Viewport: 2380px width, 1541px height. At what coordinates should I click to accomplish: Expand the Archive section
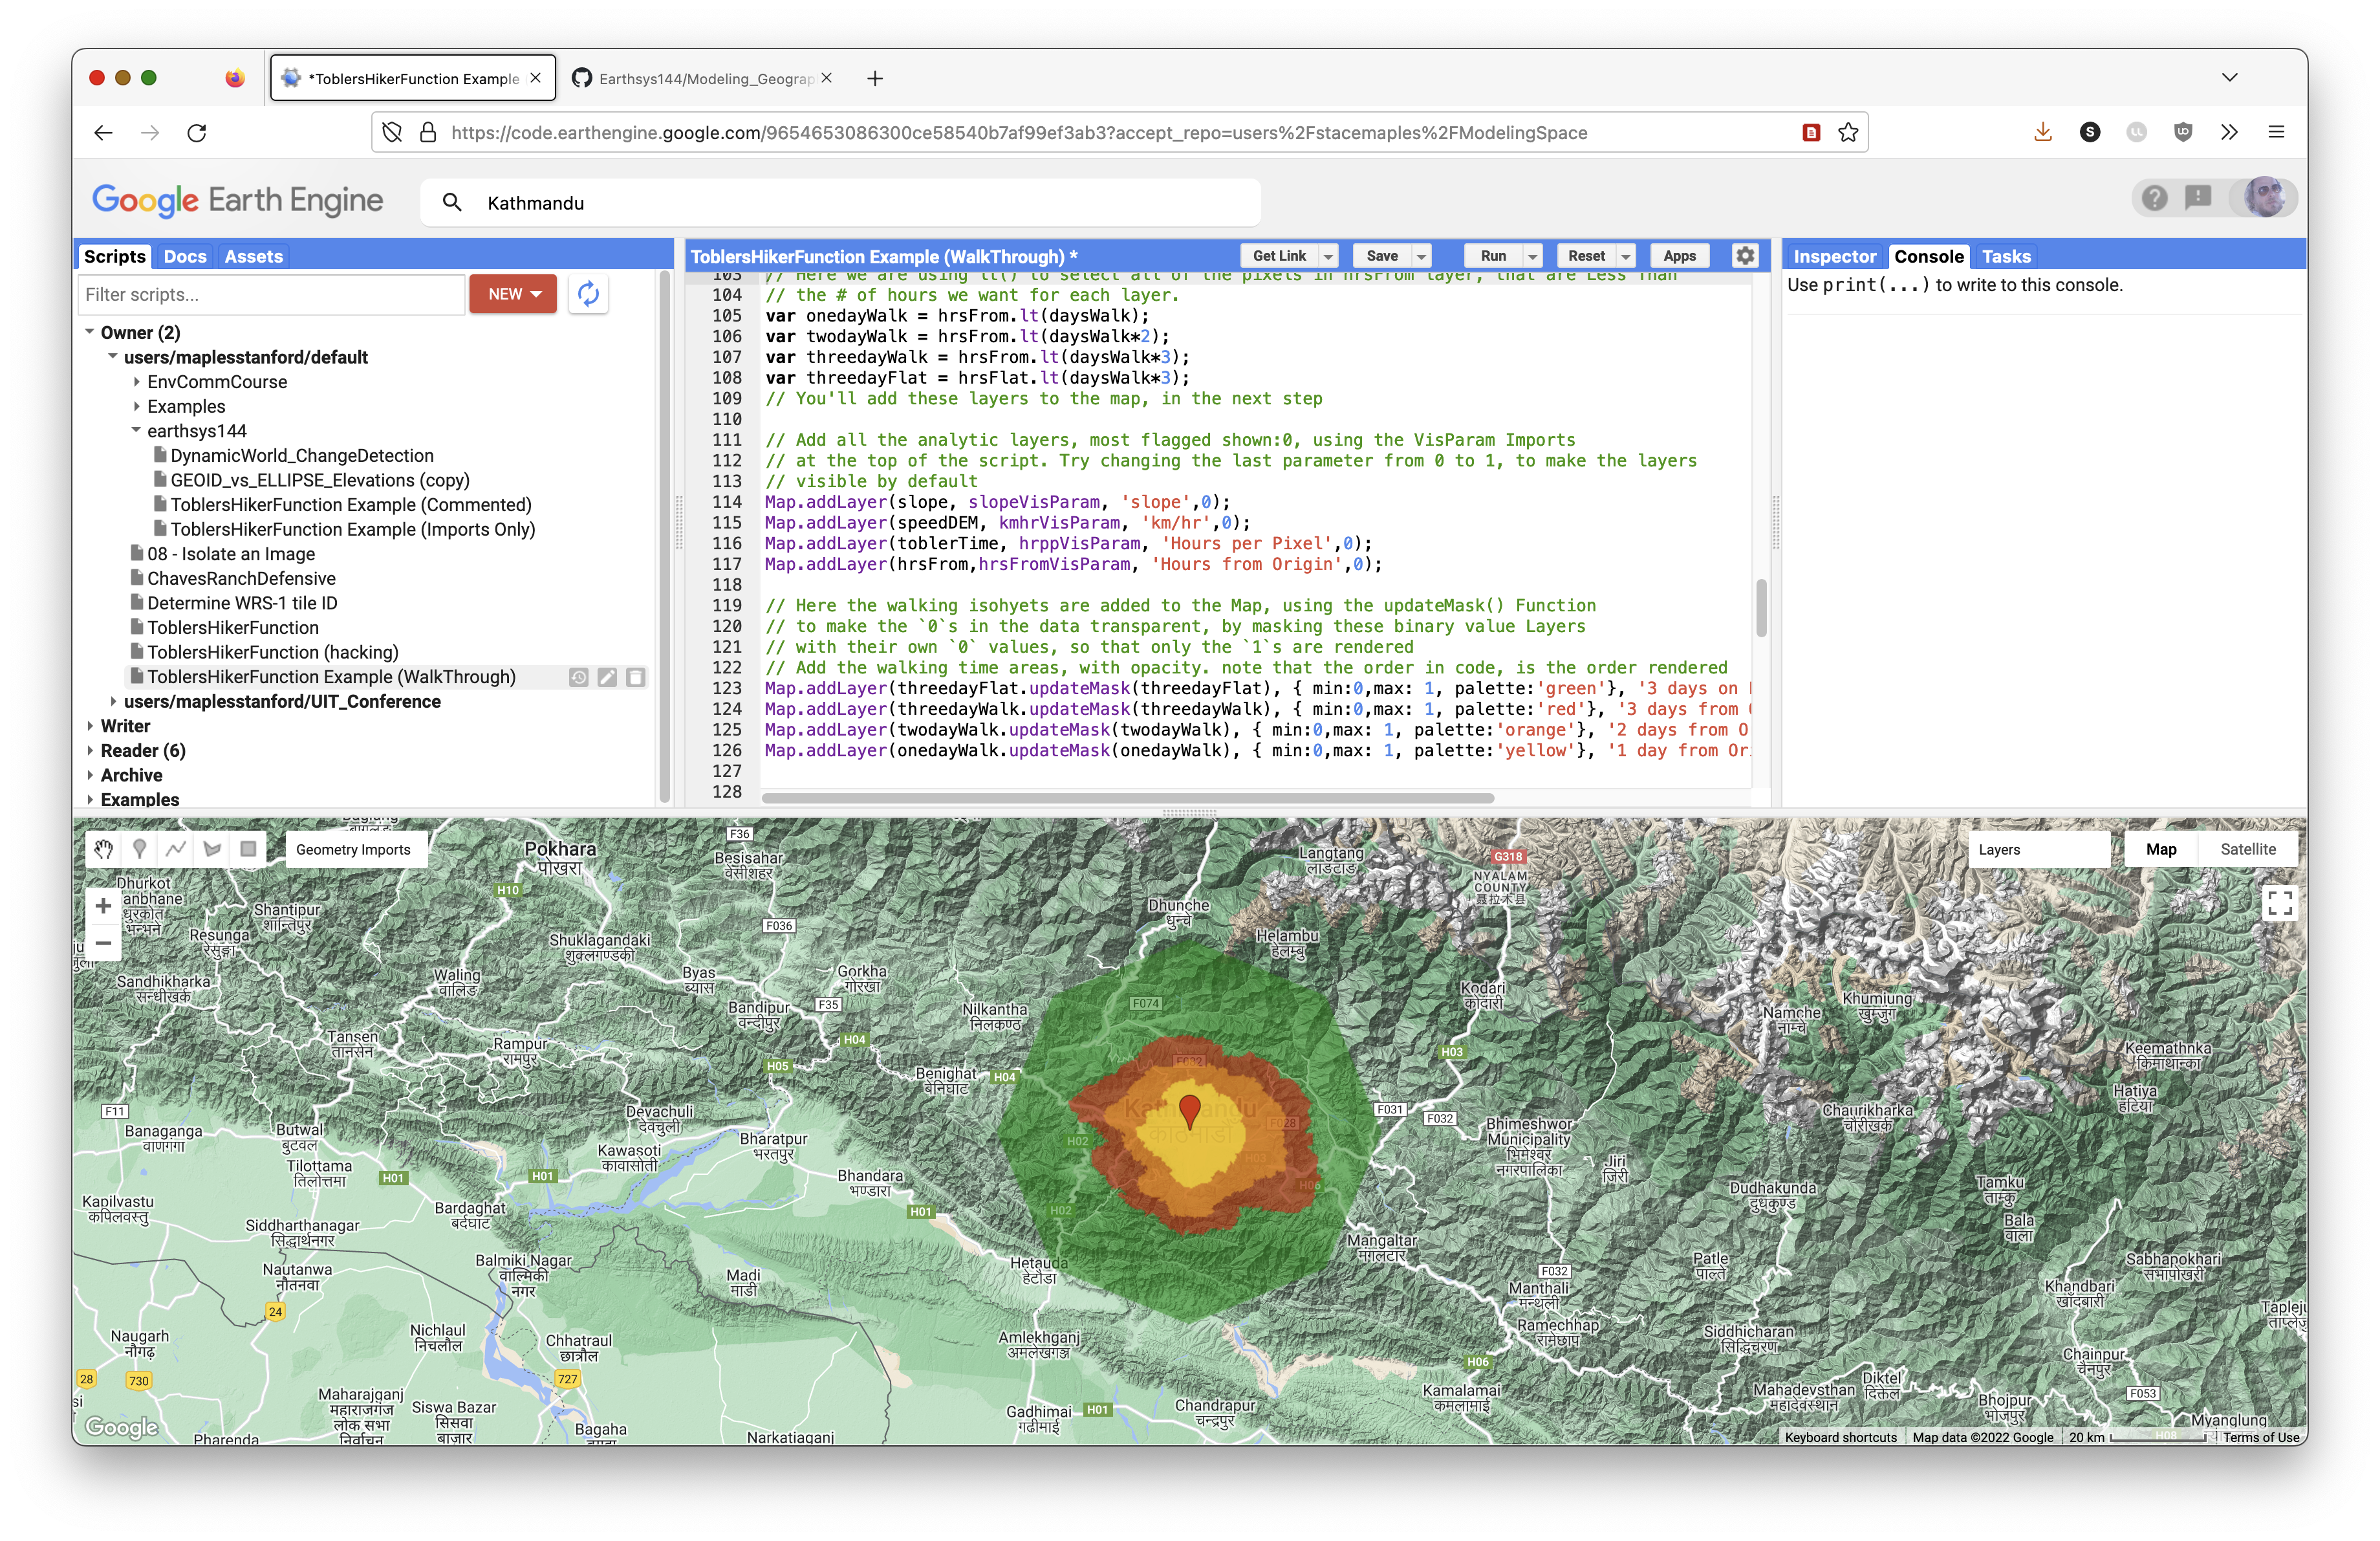tap(90, 776)
